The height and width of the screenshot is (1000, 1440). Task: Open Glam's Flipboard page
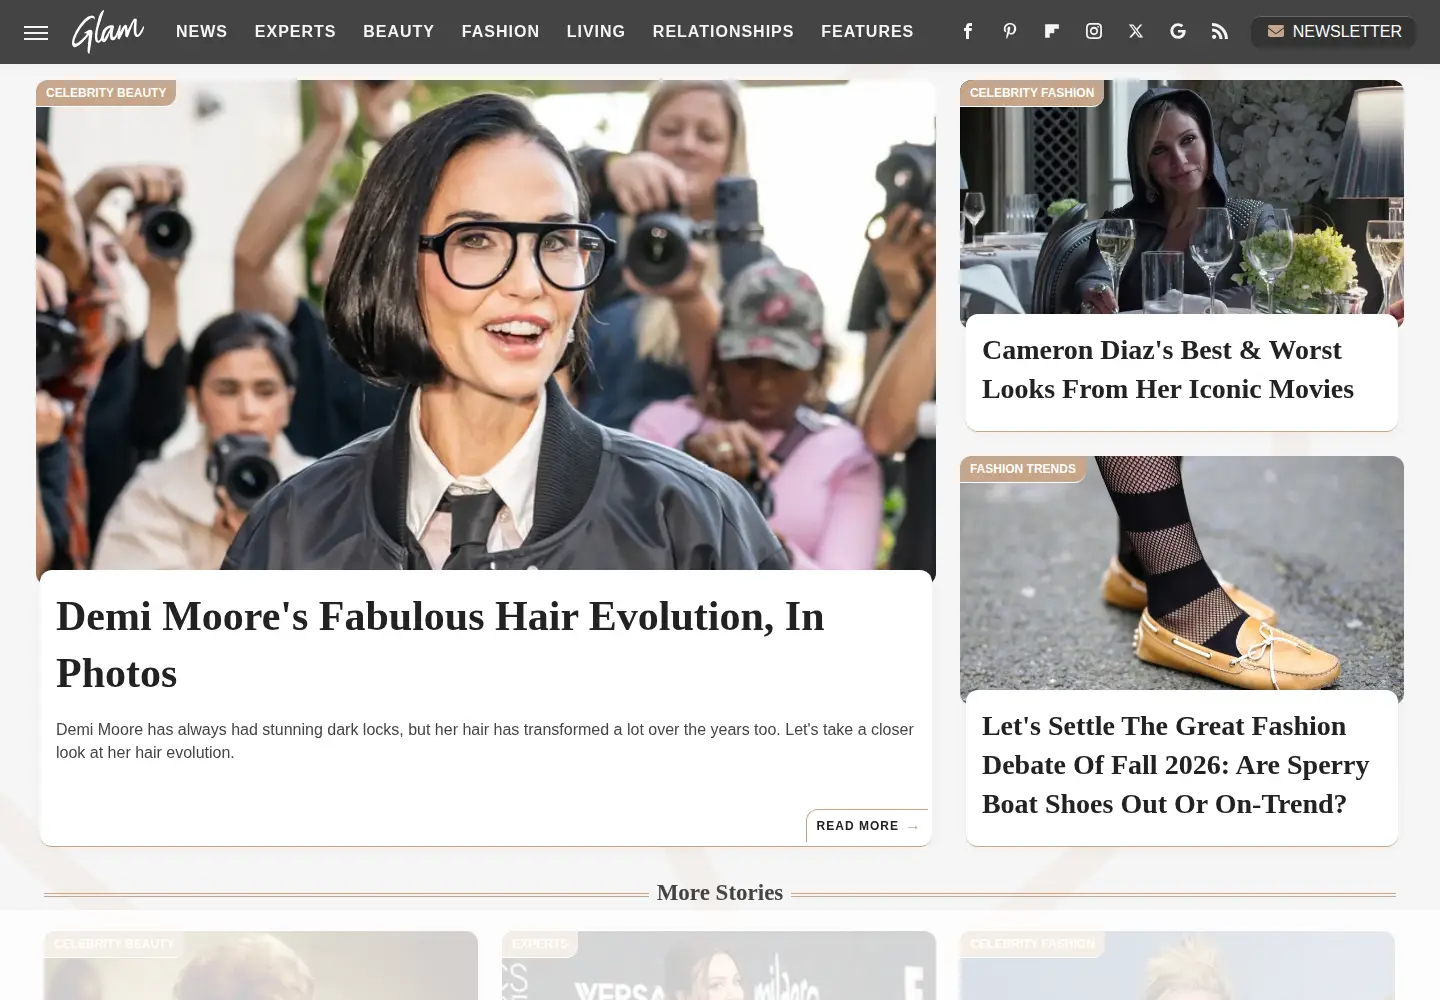pos(1052,31)
